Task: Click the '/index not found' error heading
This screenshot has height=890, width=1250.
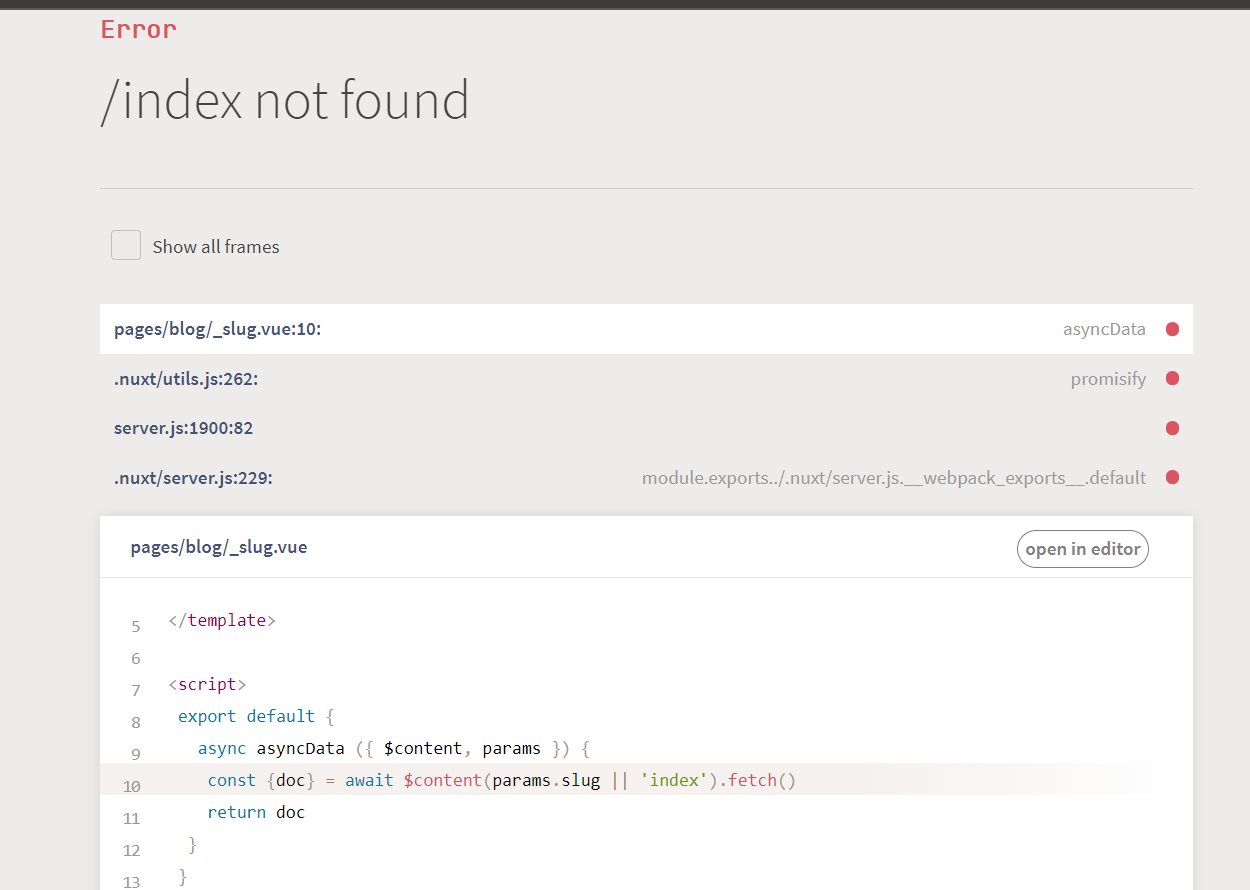Action: pos(285,100)
